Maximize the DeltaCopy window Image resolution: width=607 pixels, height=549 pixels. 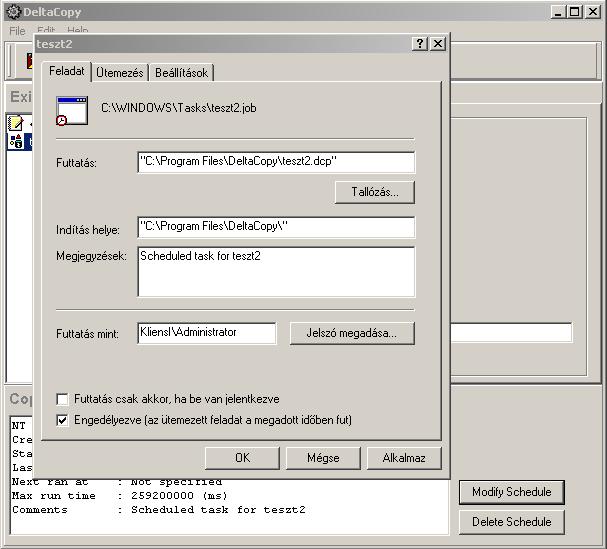coord(575,12)
